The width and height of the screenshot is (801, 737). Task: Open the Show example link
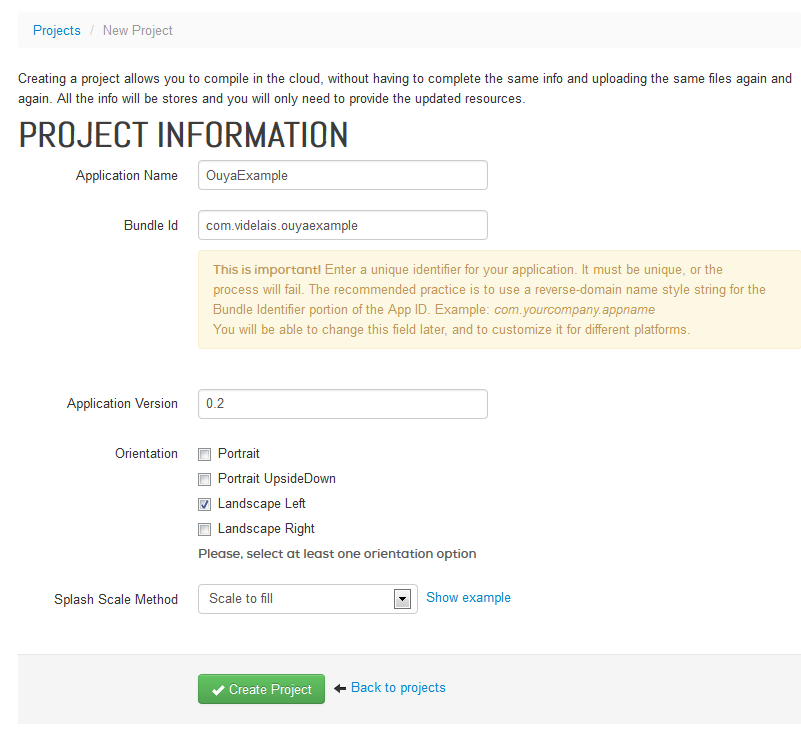click(x=468, y=598)
